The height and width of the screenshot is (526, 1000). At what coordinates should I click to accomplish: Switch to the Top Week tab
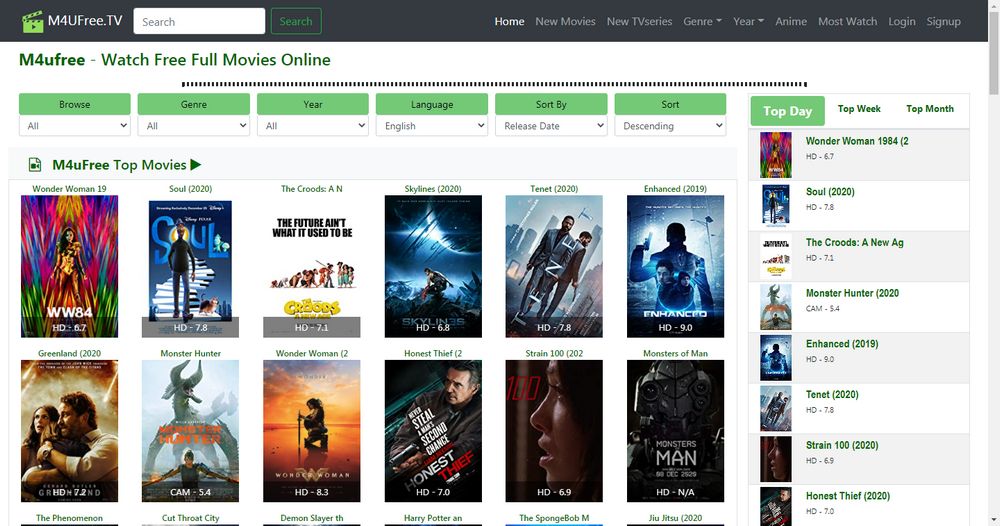859,109
